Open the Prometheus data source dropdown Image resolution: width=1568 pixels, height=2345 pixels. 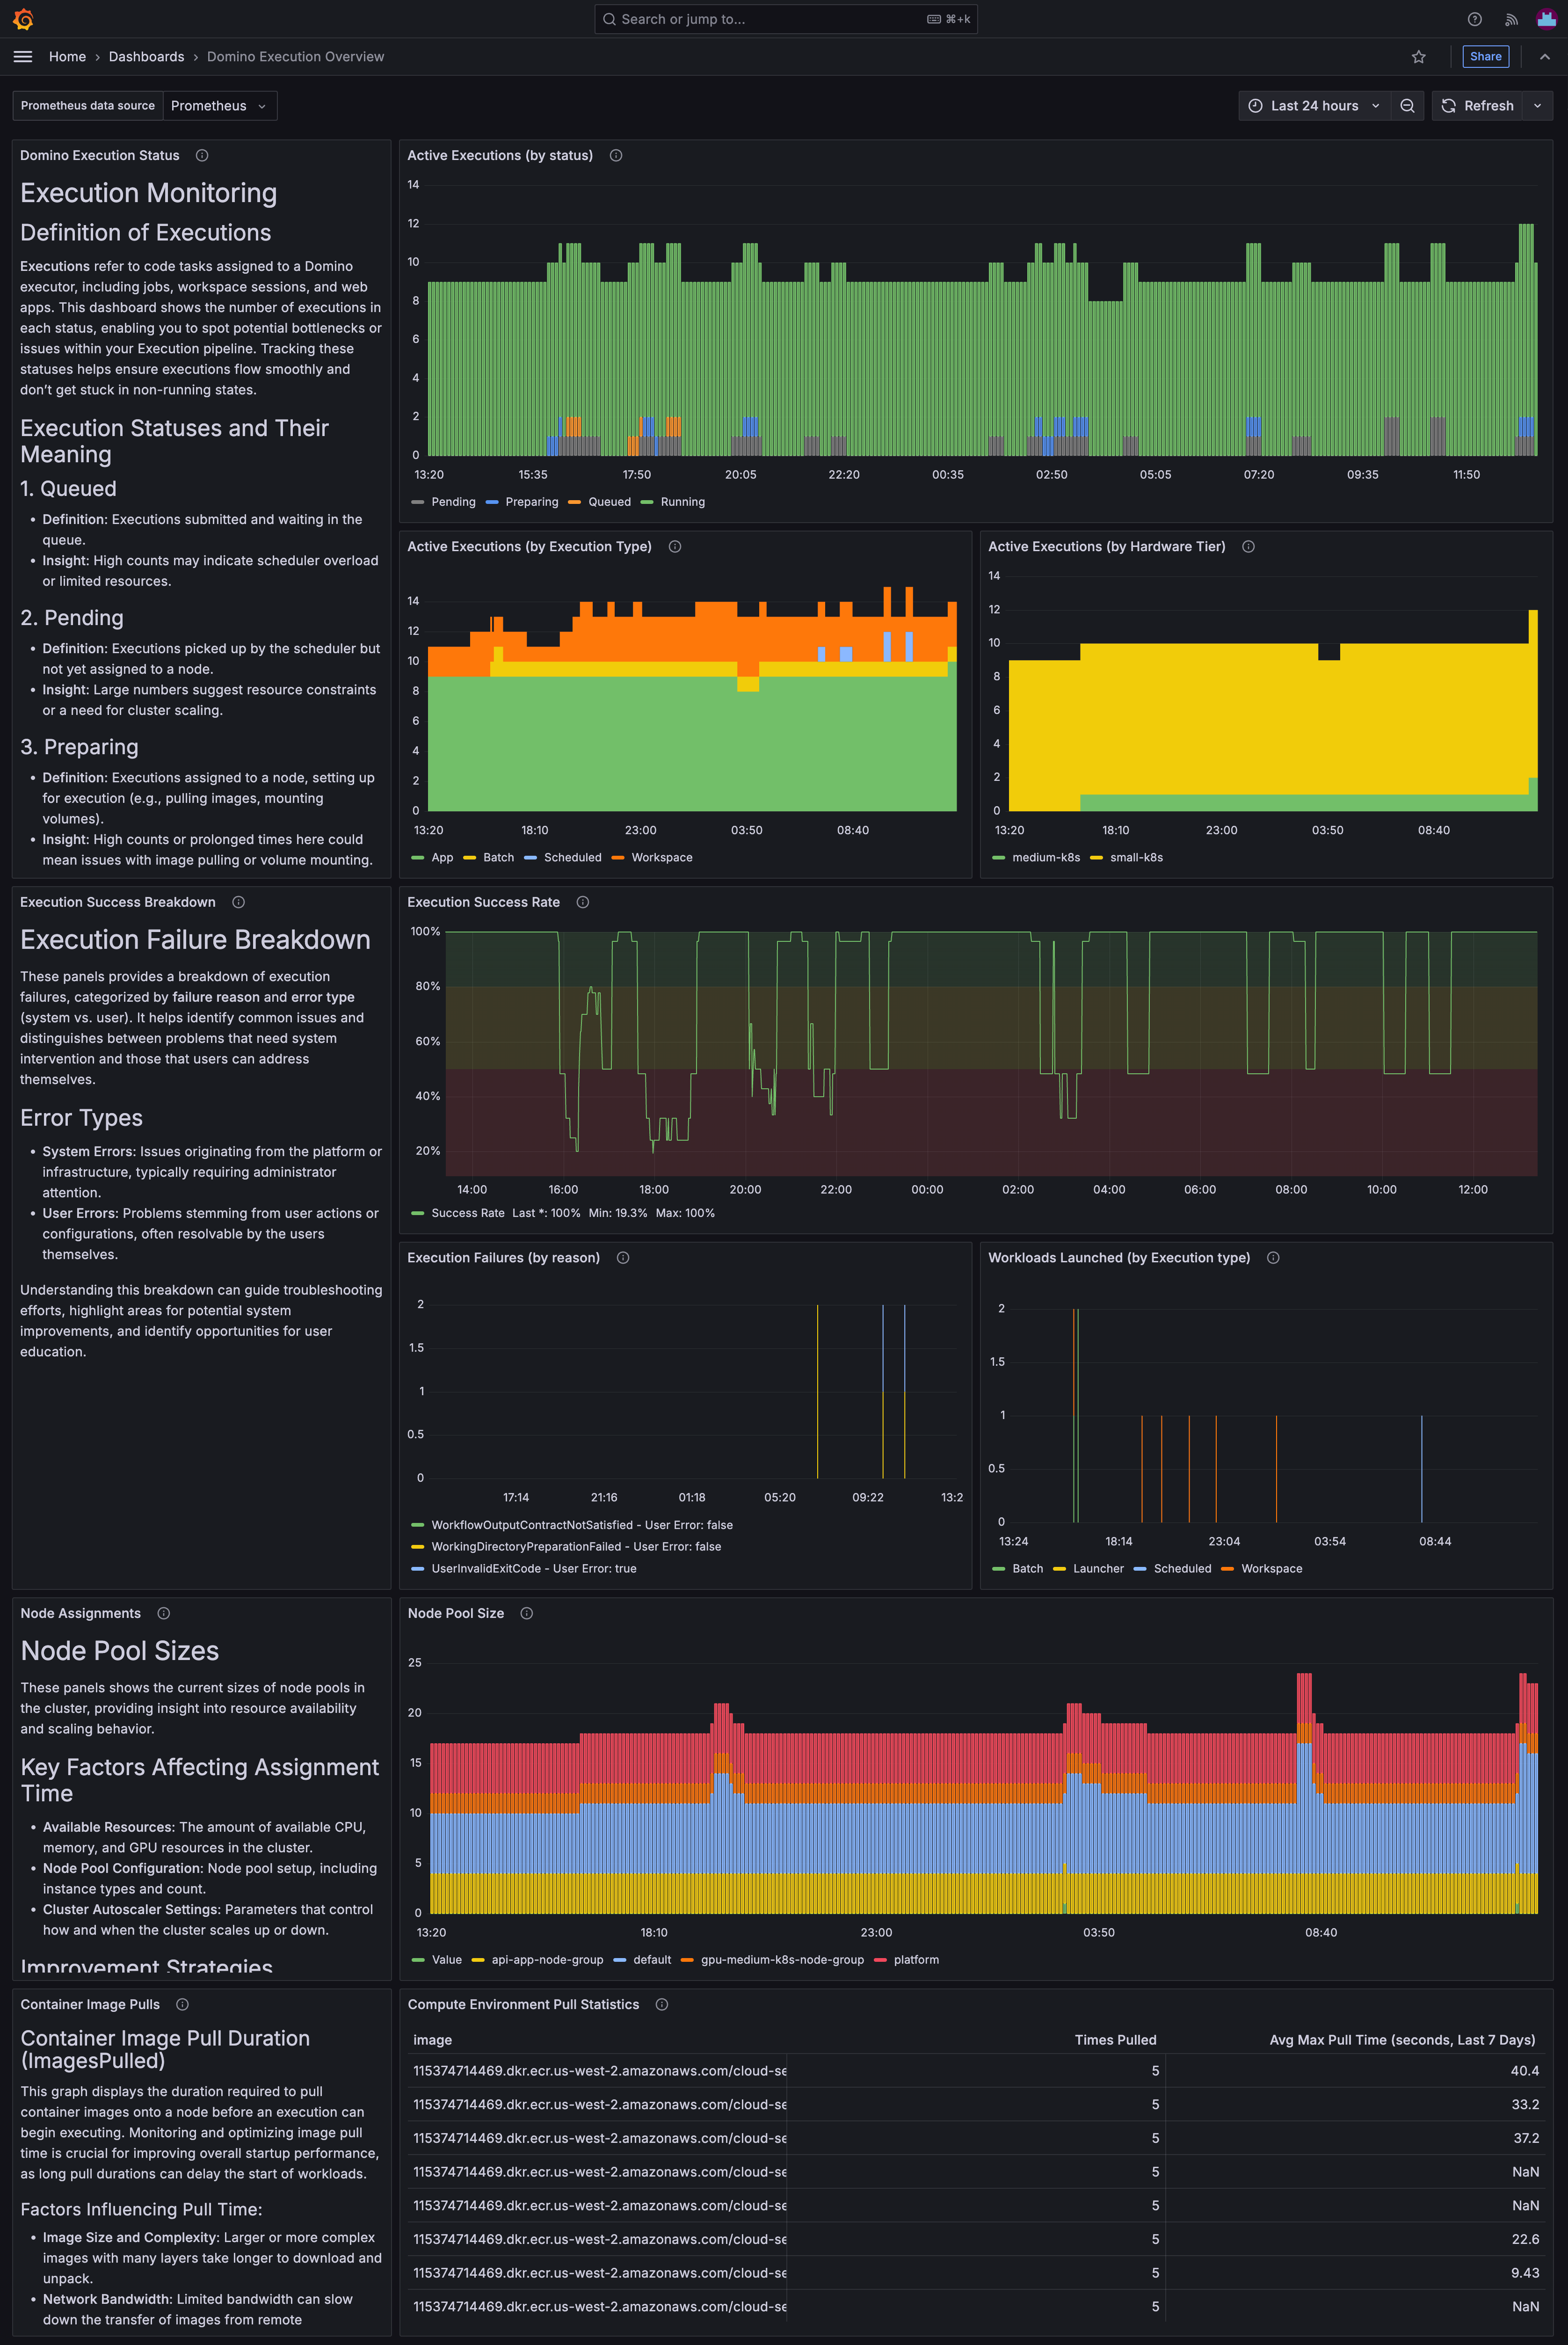coord(219,106)
